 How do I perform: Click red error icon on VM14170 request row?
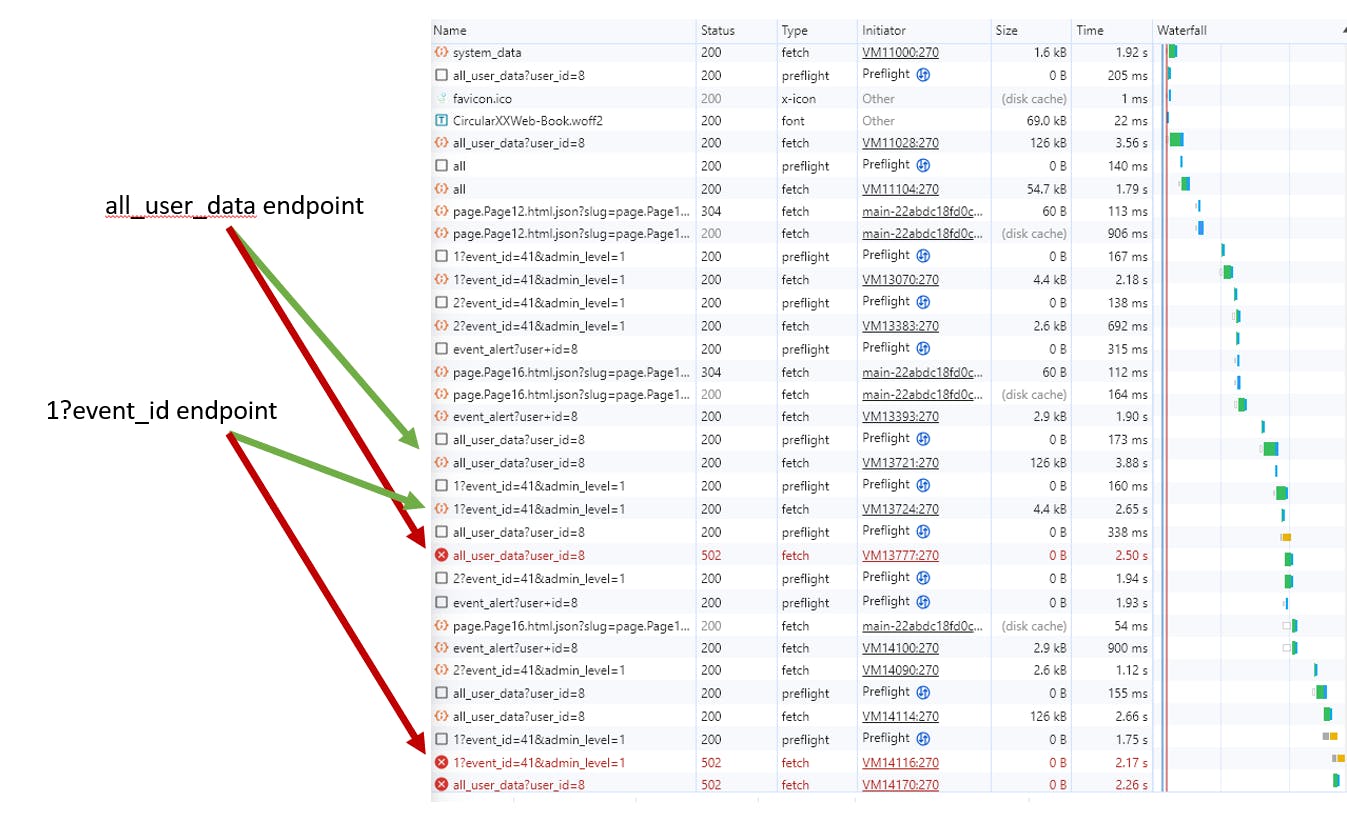441,785
